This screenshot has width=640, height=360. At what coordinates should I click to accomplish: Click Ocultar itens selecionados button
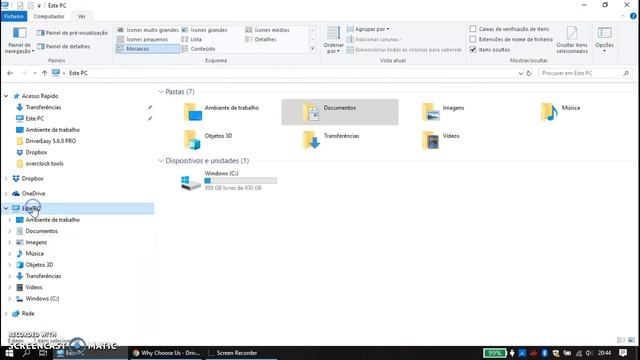pyautogui.click(x=572, y=40)
